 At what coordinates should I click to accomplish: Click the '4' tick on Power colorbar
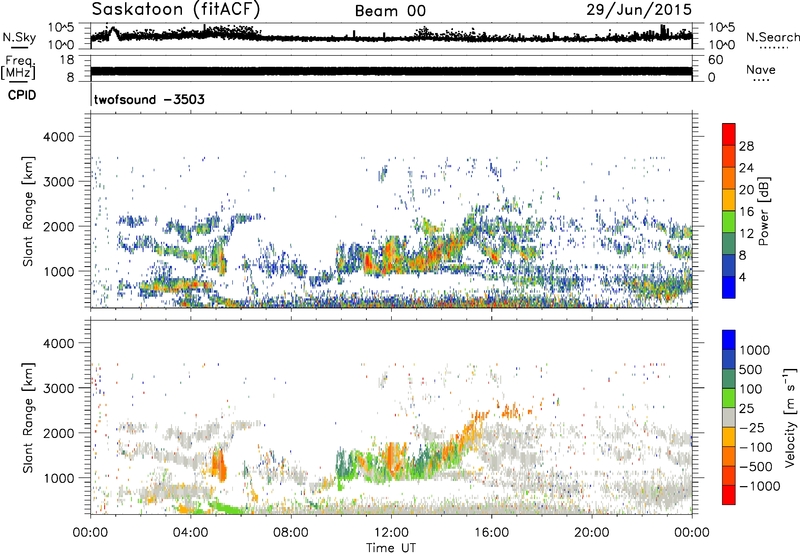[x=742, y=277]
